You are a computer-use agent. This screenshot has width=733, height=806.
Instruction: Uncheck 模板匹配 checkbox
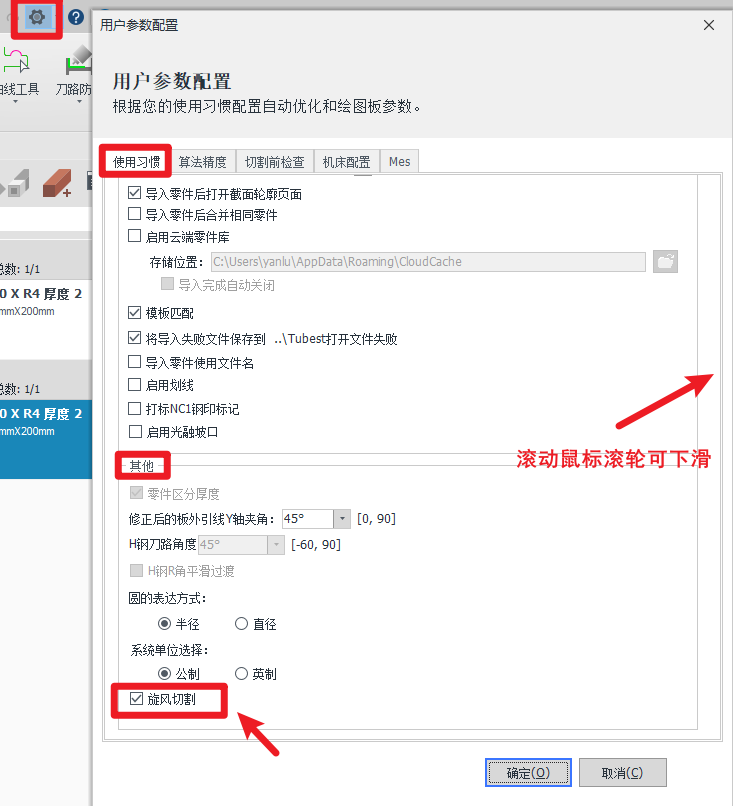(134, 312)
